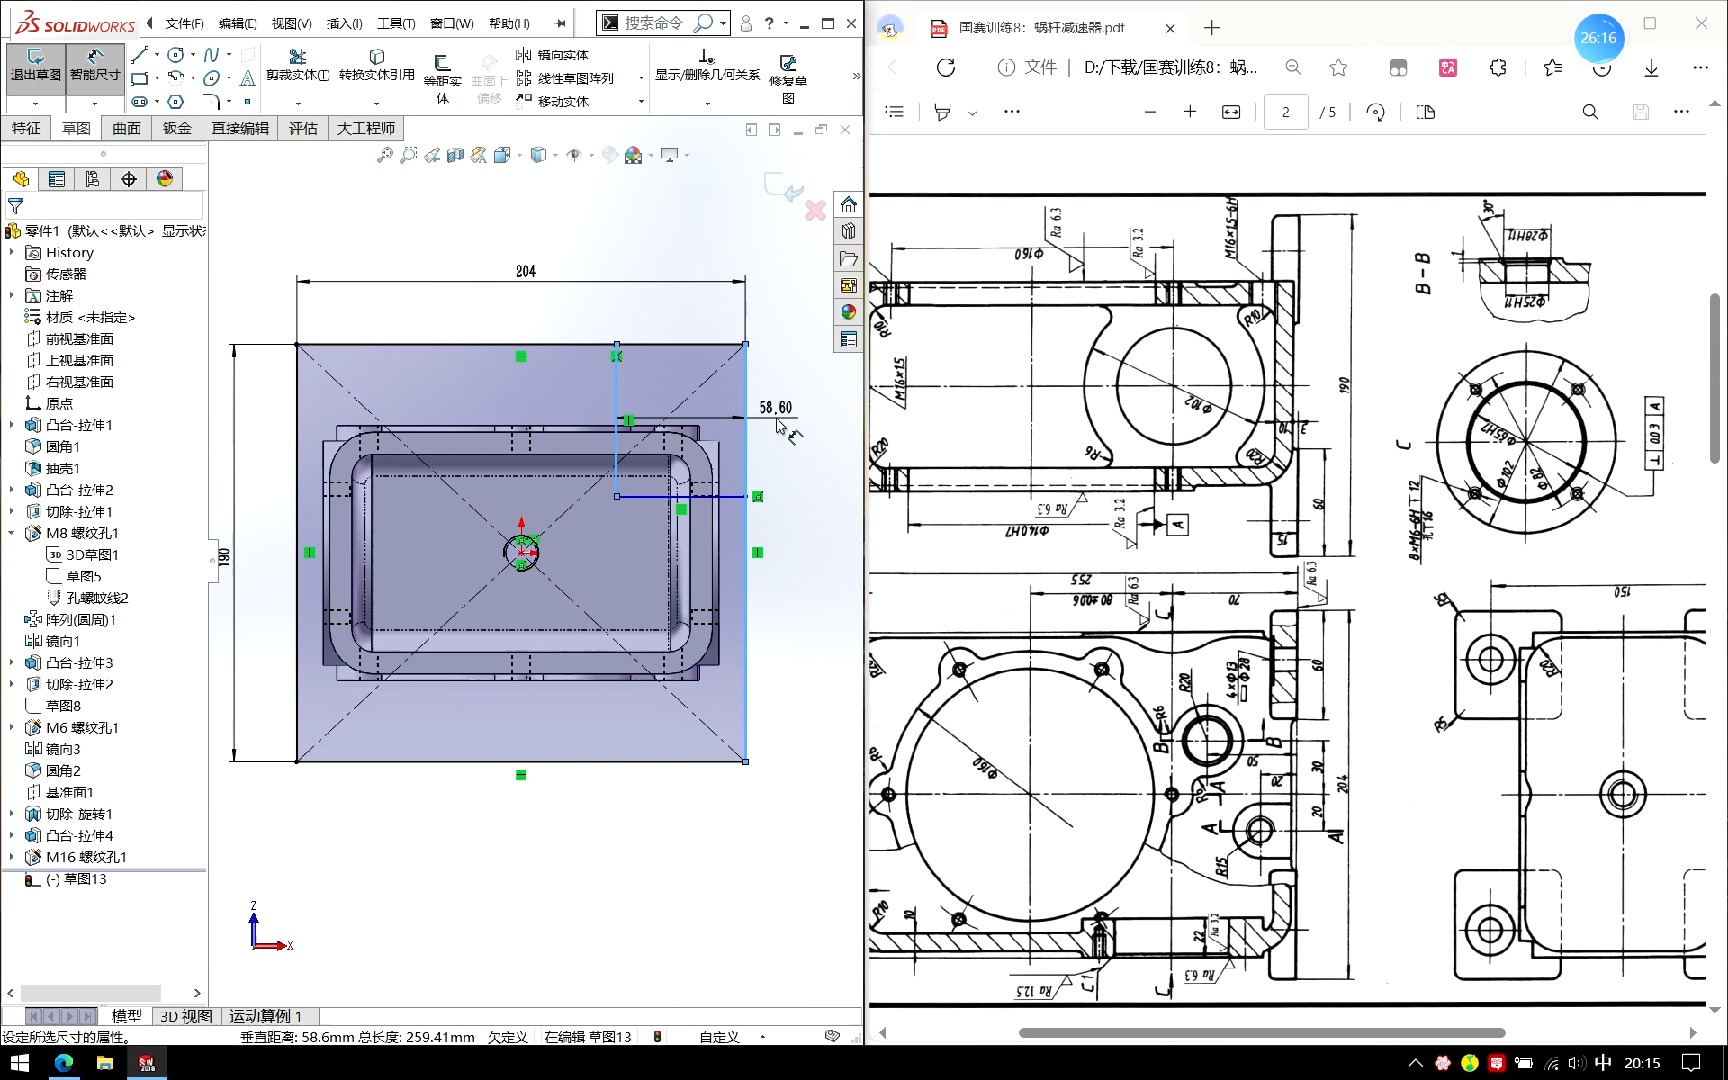Open the search command dropdown arrow
Screen dimensions: 1728x1080
pos(722,23)
